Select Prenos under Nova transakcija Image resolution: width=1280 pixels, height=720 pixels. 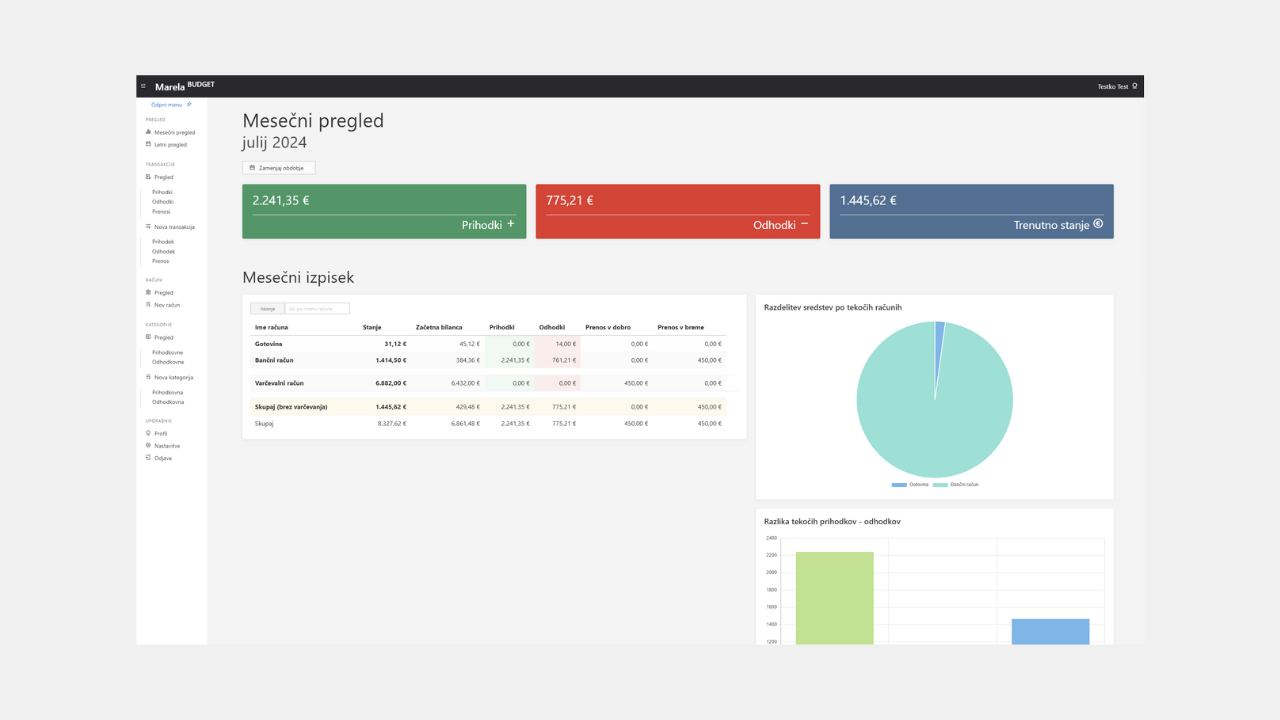tap(160, 261)
